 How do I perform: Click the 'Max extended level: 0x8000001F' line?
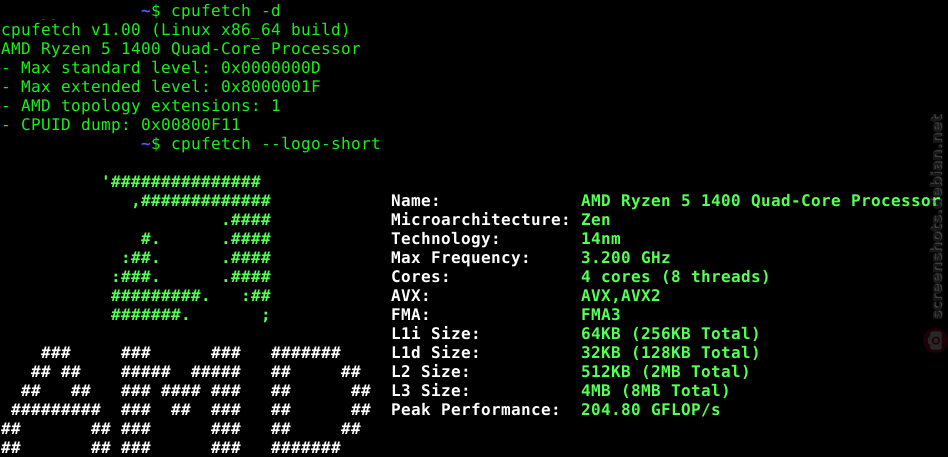tap(161, 87)
